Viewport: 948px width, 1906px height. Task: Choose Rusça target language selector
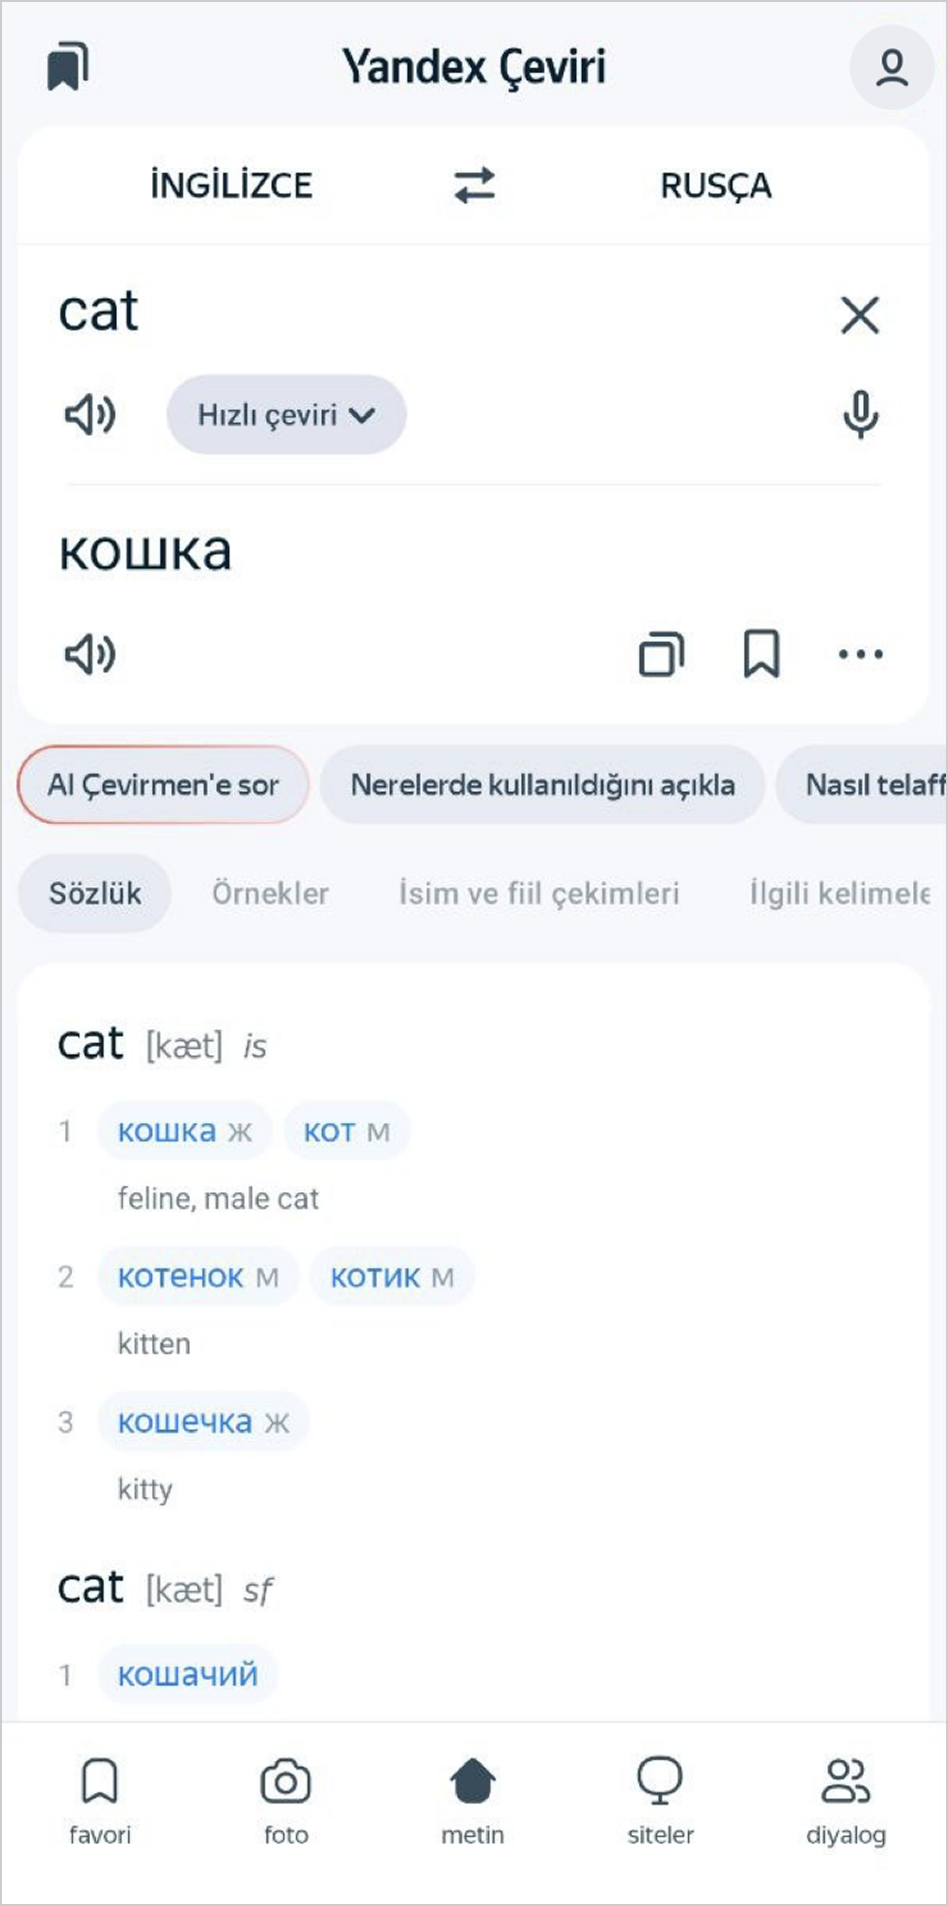pos(716,185)
